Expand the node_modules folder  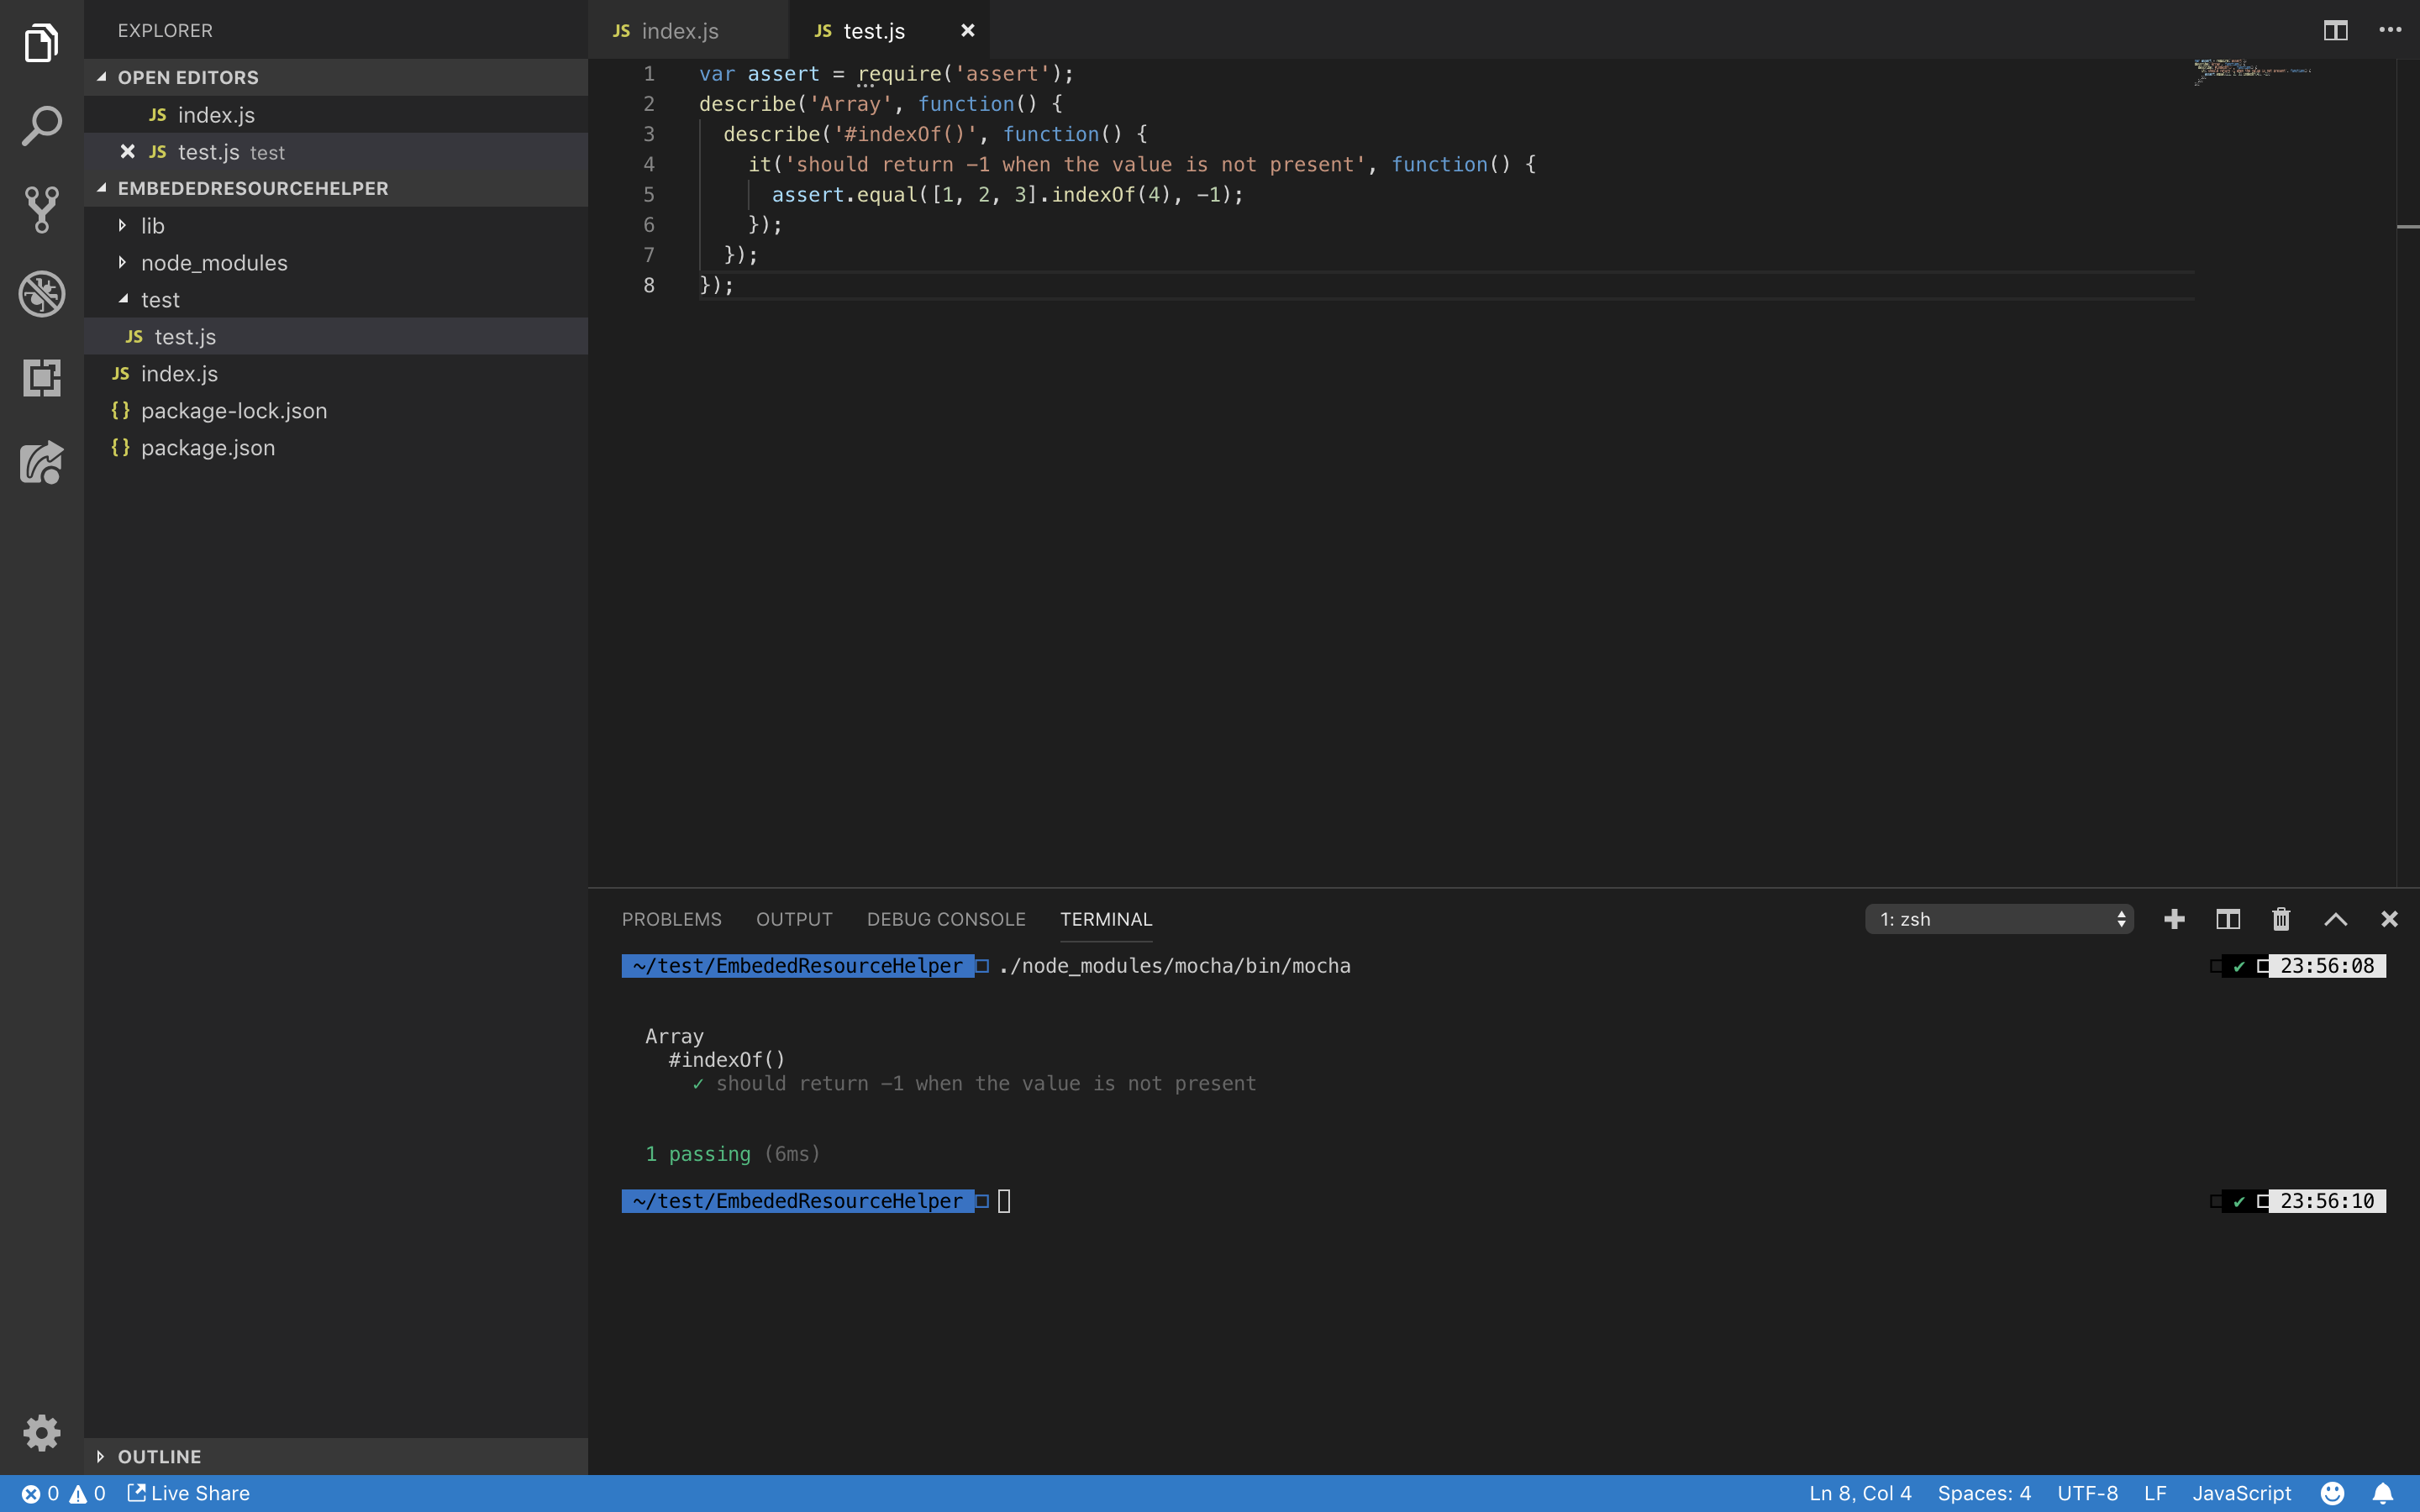click(x=336, y=263)
